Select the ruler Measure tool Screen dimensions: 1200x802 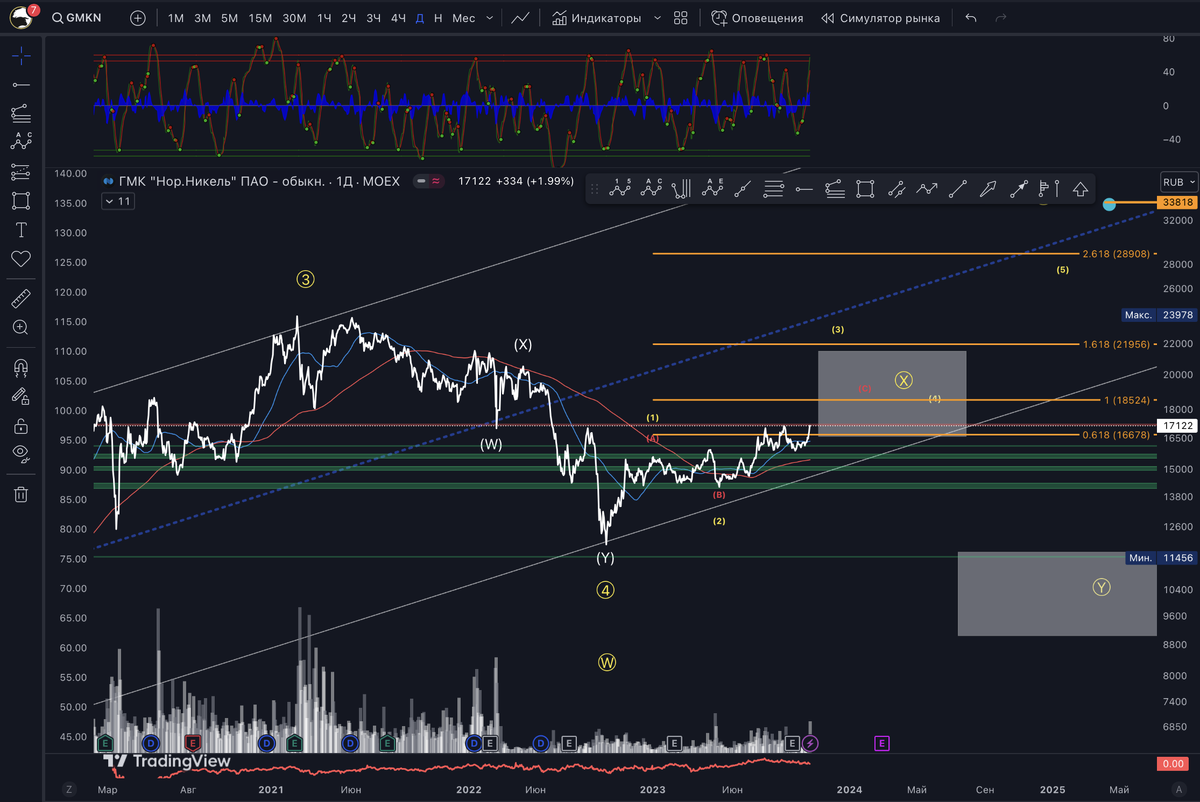point(21,298)
